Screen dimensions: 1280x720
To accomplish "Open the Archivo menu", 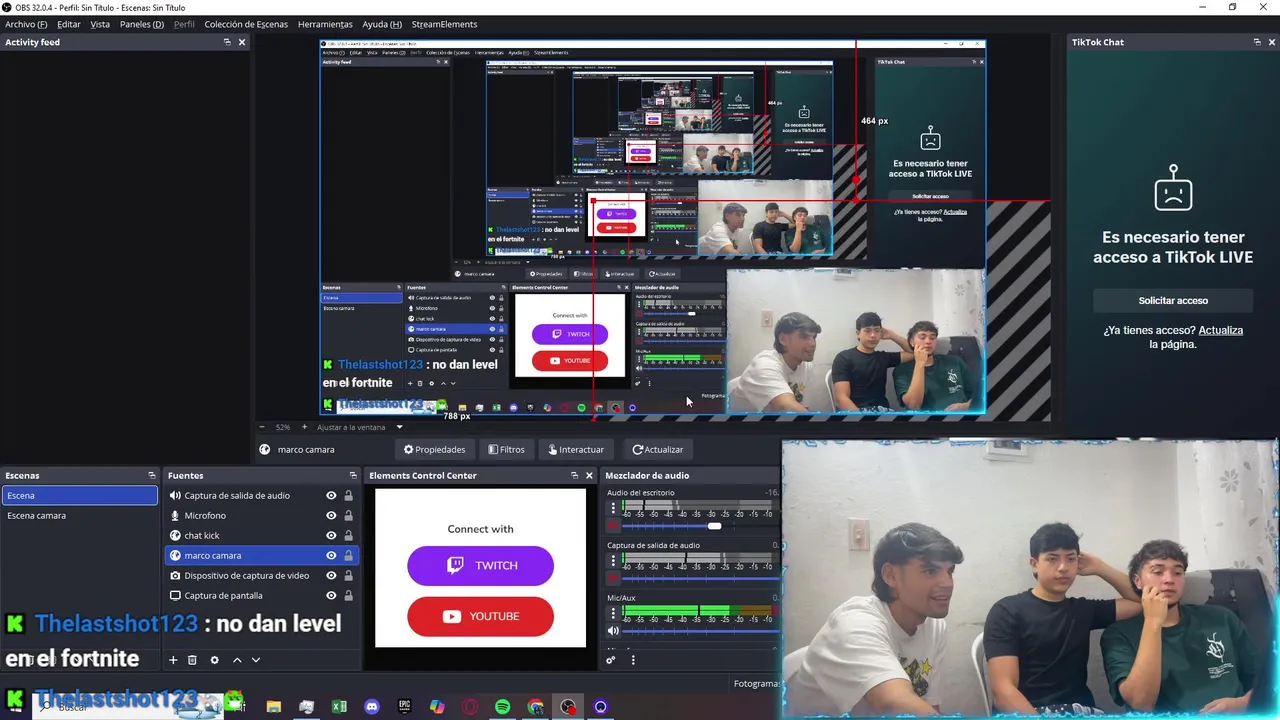I will pos(26,24).
